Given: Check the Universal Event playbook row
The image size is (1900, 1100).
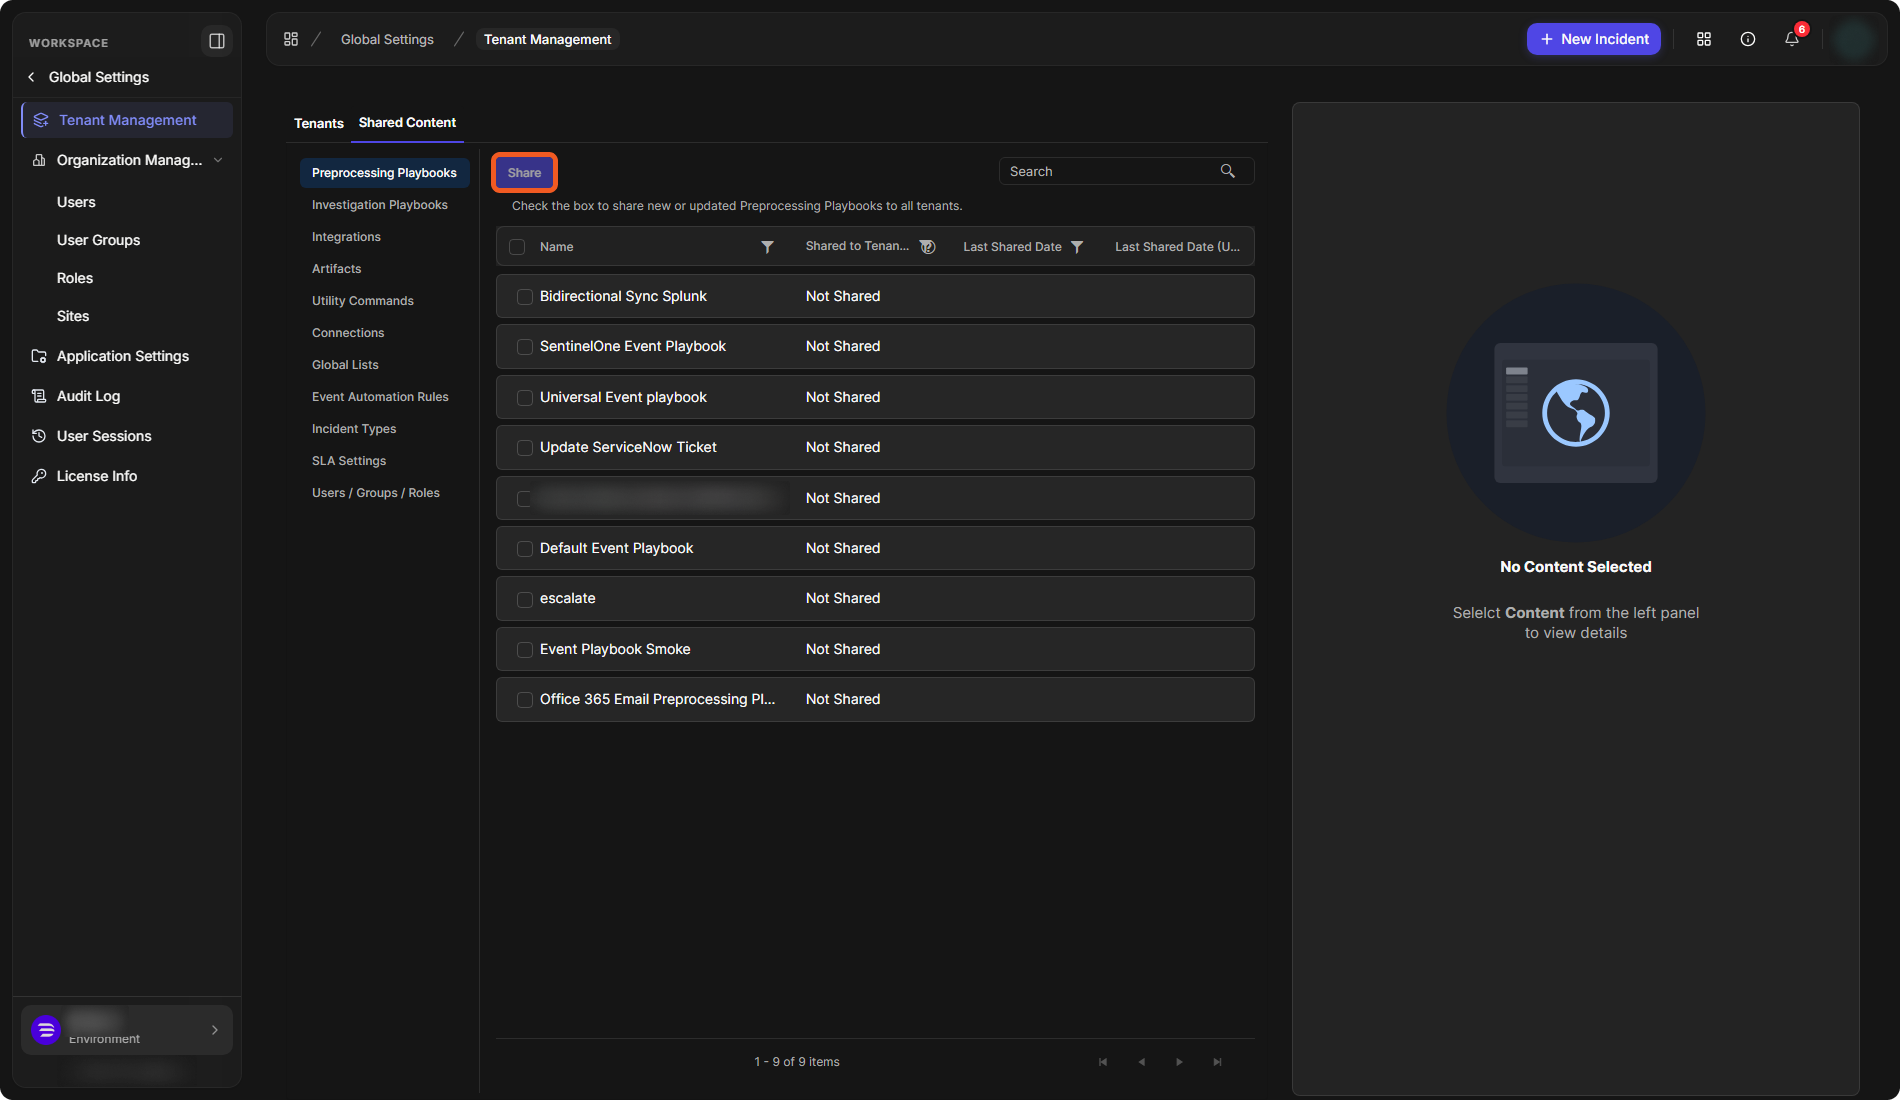Looking at the screenshot, I should click(x=524, y=398).
